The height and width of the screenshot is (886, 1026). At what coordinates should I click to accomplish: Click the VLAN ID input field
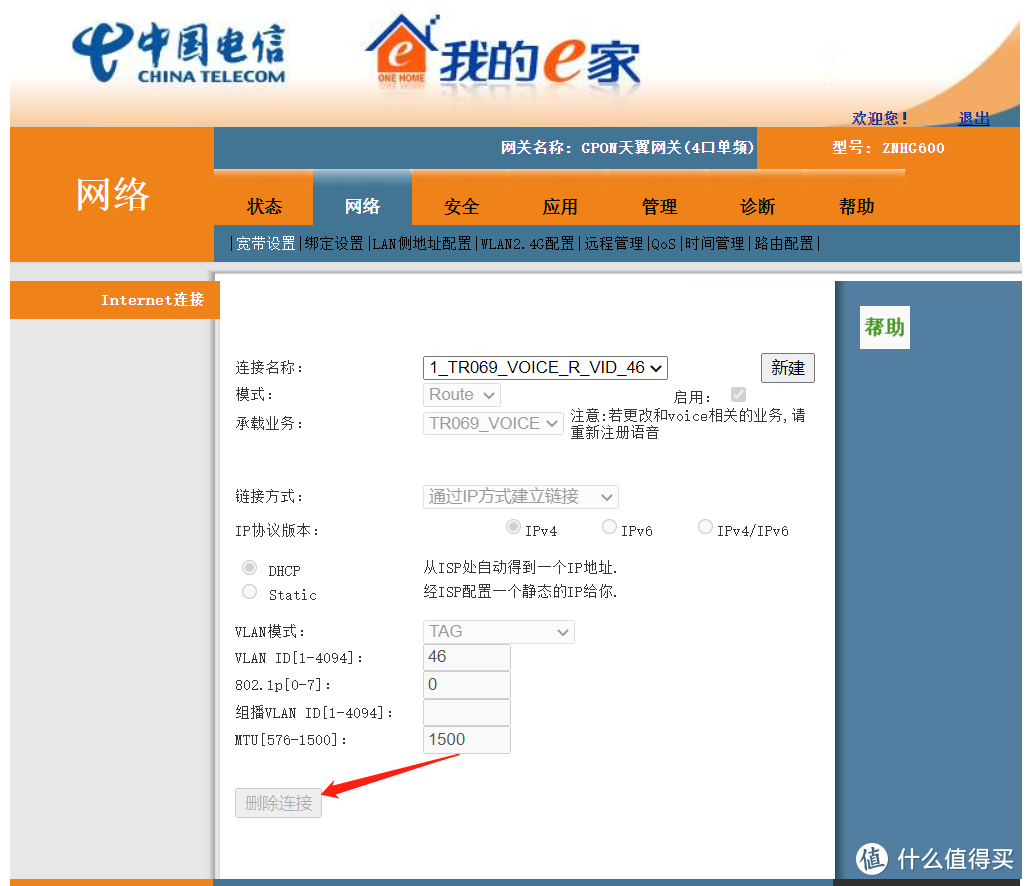tap(467, 657)
